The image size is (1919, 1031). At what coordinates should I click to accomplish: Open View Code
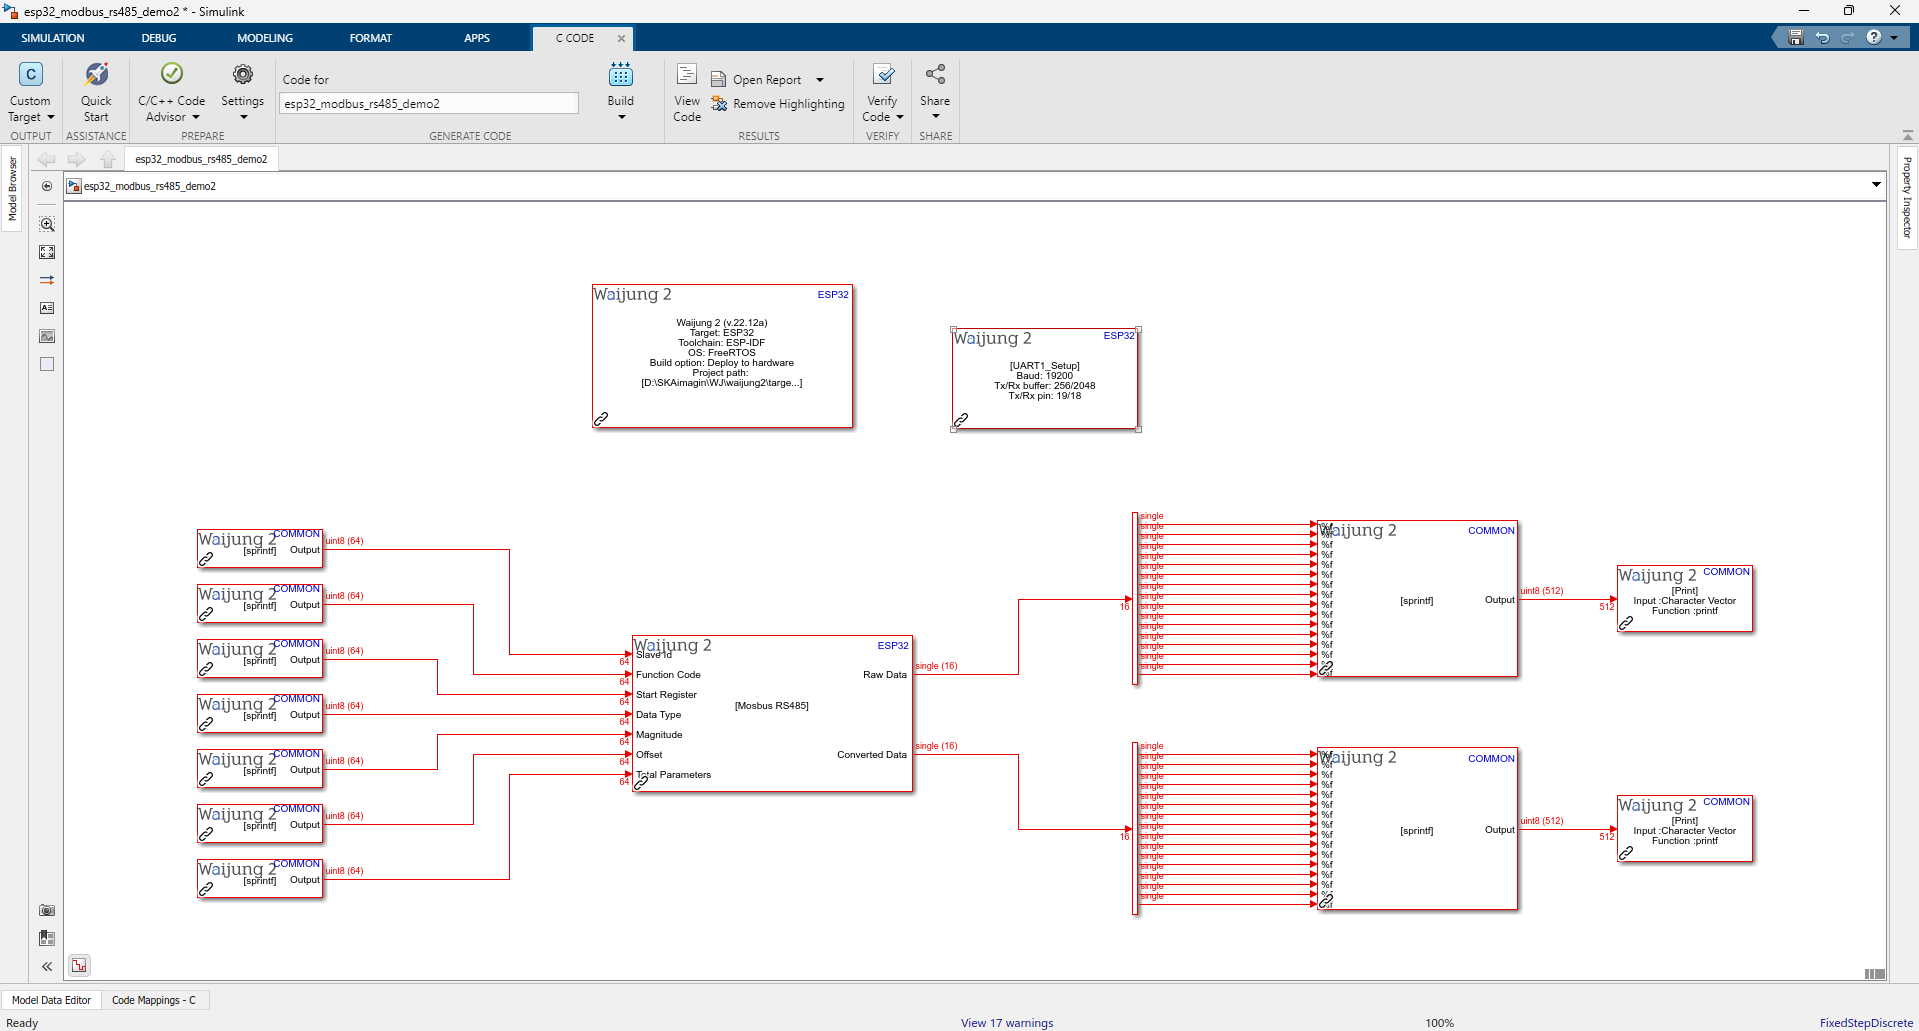pyautogui.click(x=687, y=92)
